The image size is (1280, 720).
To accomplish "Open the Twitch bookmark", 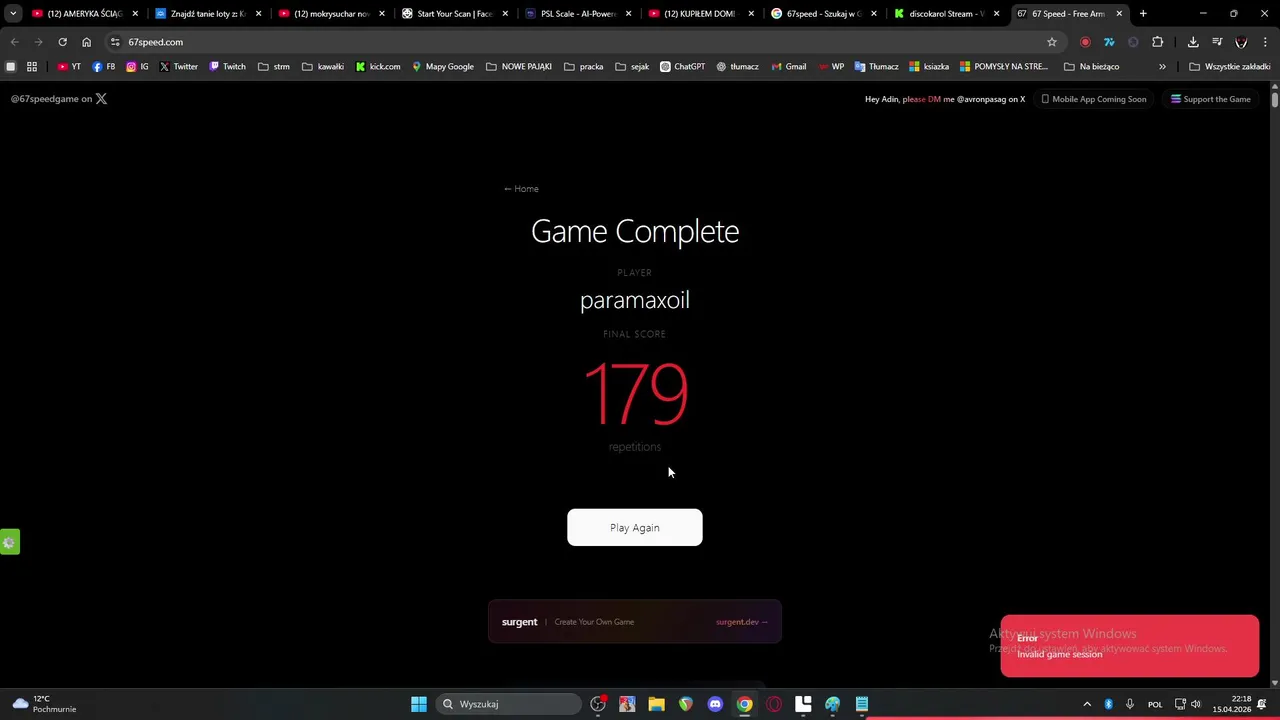I will coord(227,67).
